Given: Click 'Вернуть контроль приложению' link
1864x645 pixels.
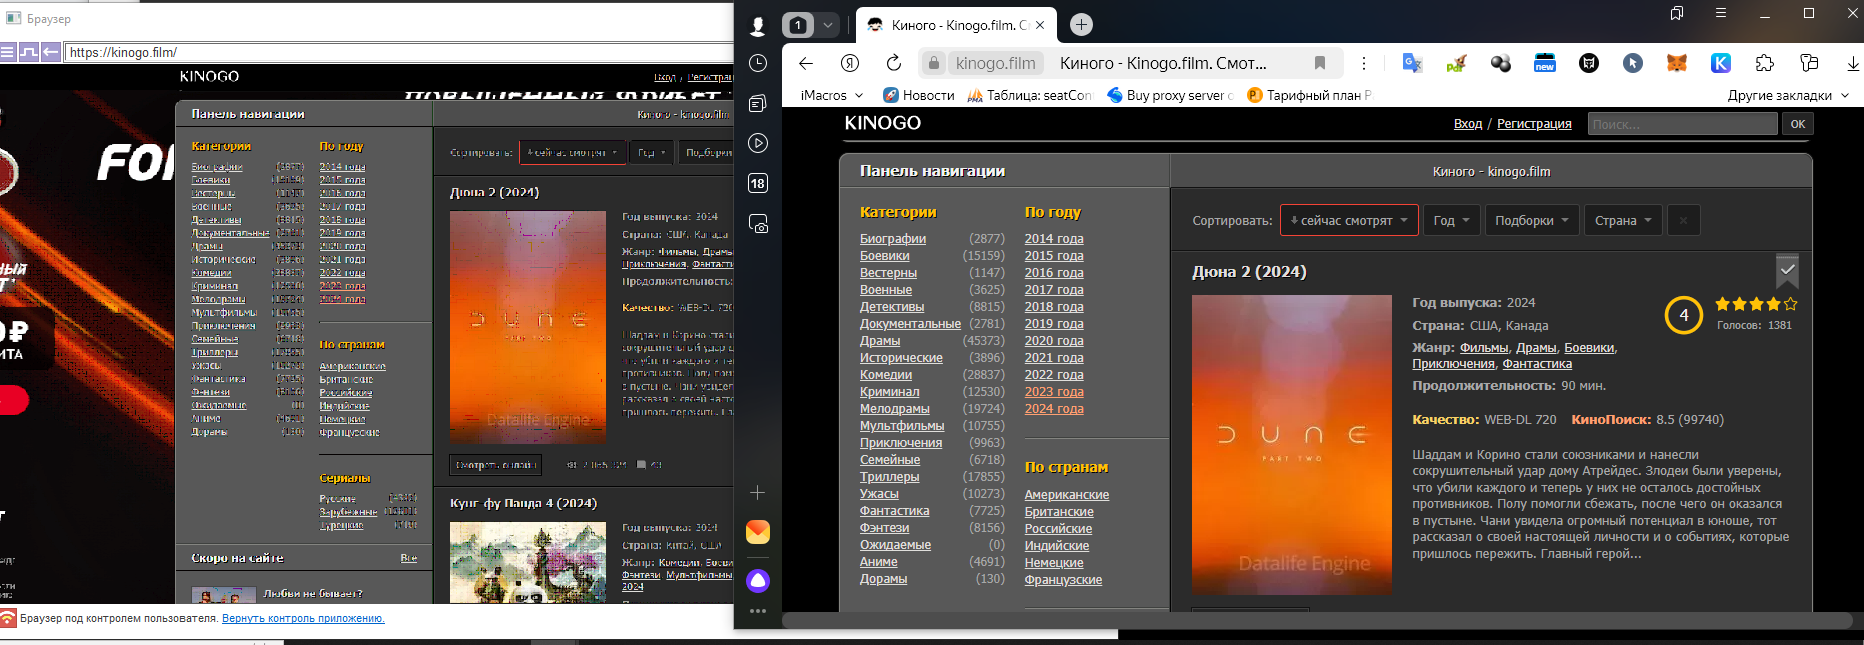Looking at the screenshot, I should point(303,618).
